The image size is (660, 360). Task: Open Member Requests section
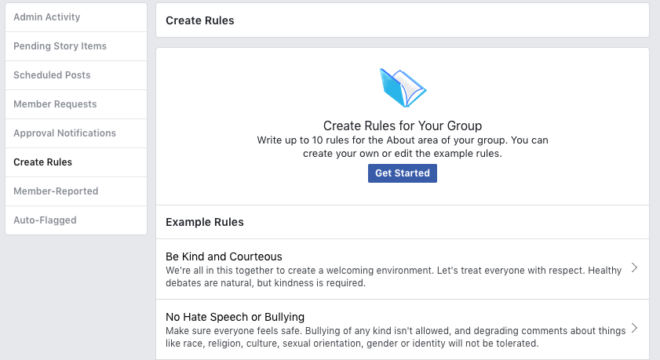pyautogui.click(x=76, y=104)
